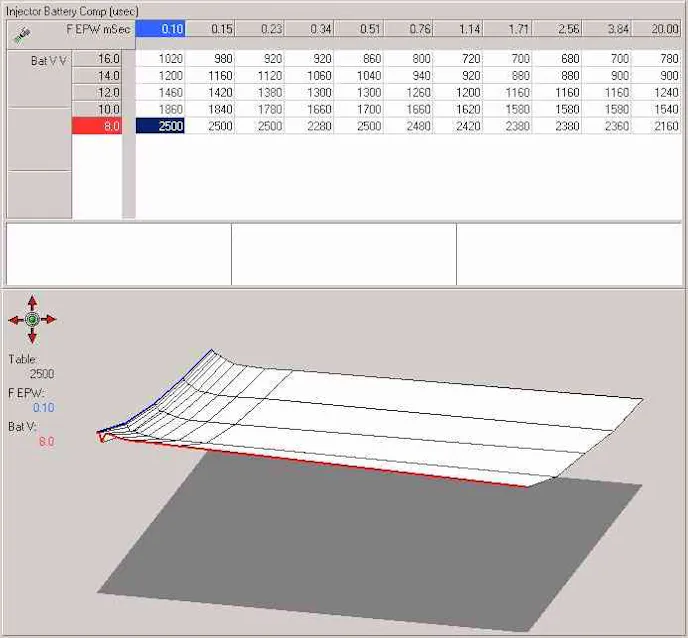The width and height of the screenshot is (688, 638).
Task: Click the right arrow of the 3D rotate control
Action: (x=50, y=320)
